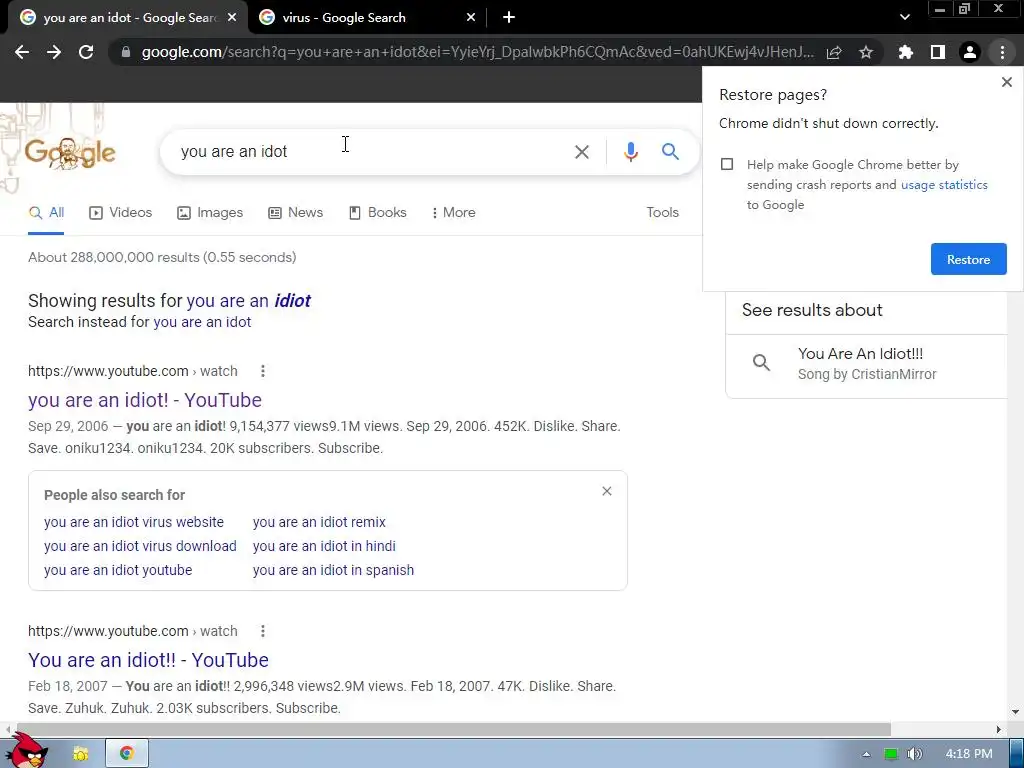Select 'you are an idiot in hindi'

324,546
